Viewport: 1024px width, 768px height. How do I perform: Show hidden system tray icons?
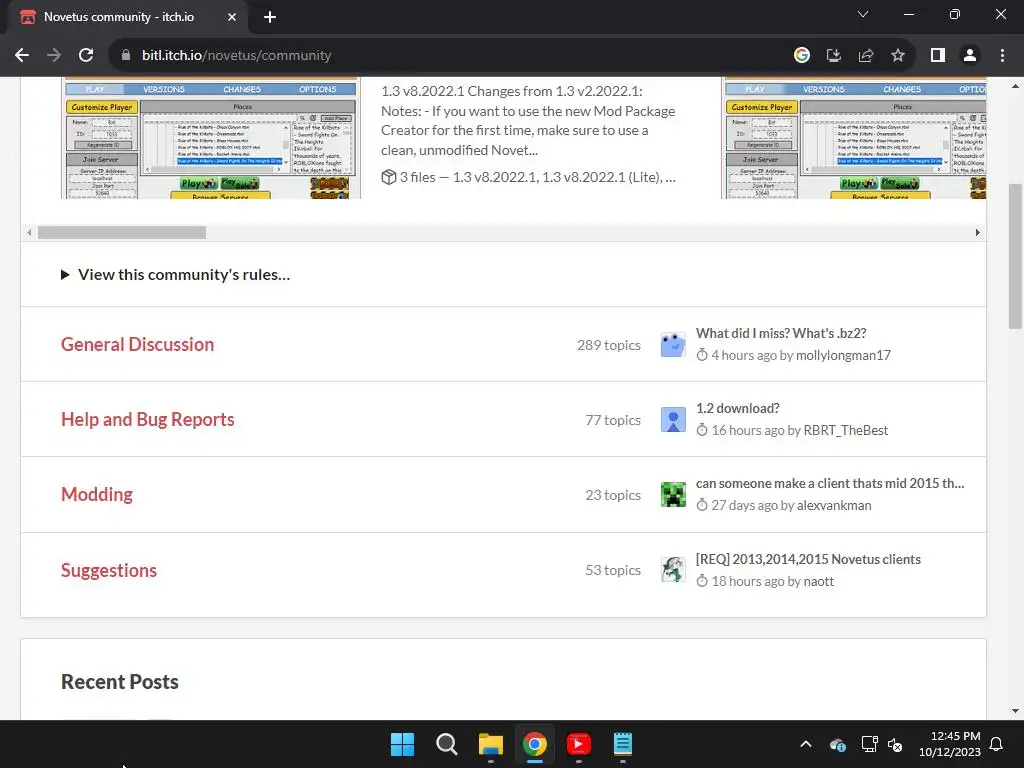click(806, 744)
